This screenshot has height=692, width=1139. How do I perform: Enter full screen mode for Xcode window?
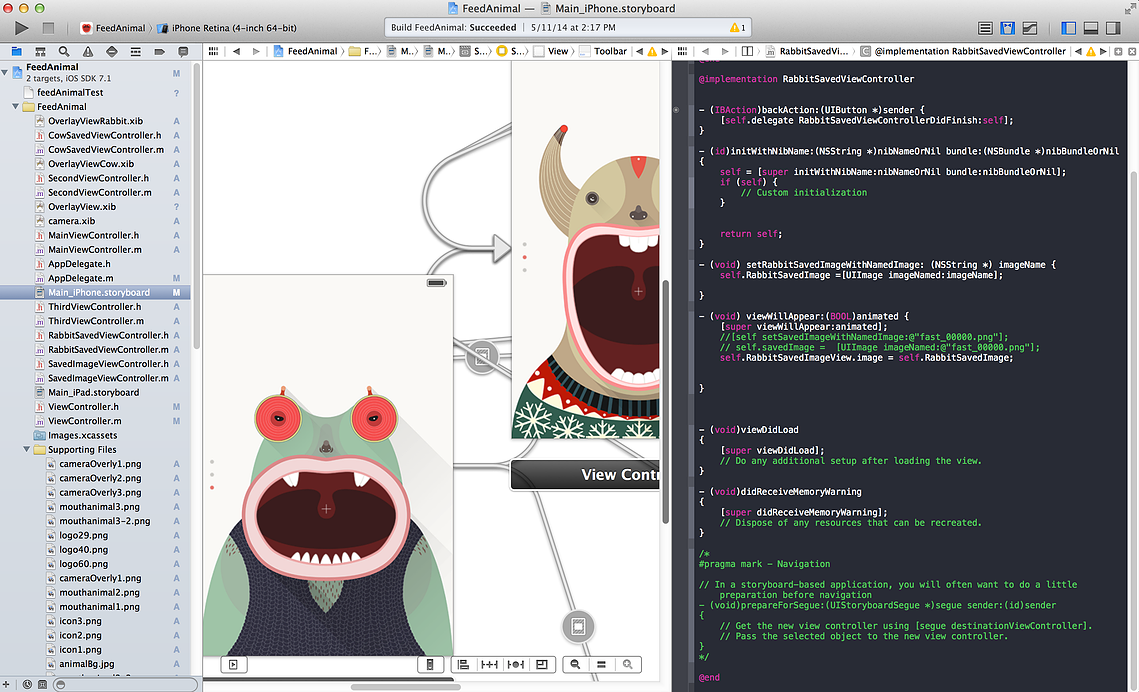[x=1130, y=8]
